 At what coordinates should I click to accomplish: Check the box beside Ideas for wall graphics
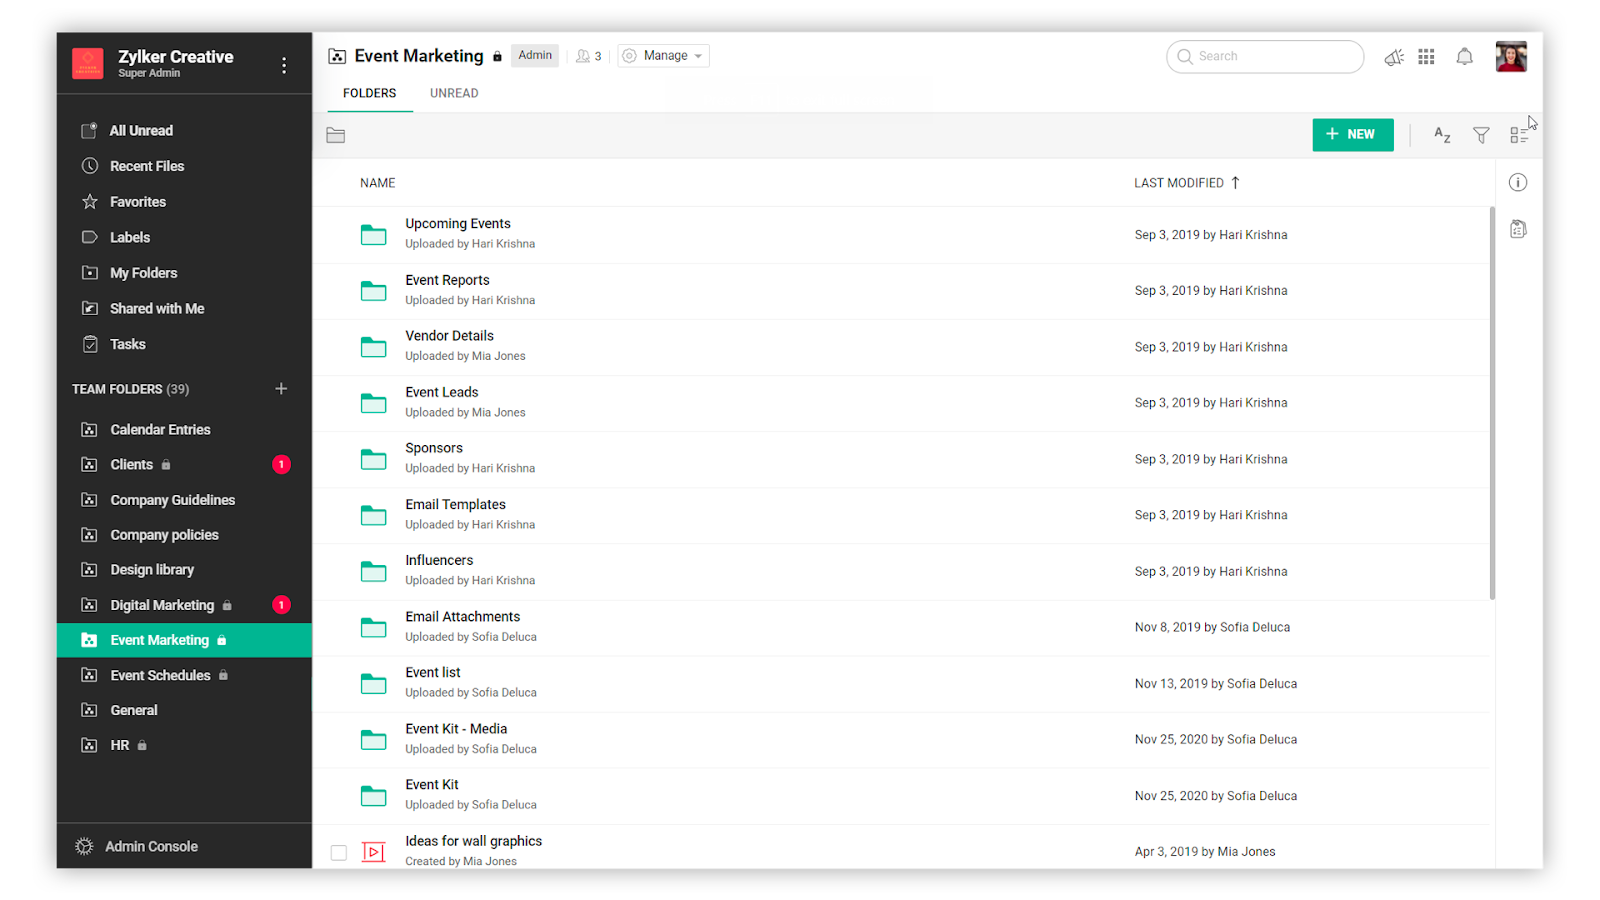click(339, 852)
